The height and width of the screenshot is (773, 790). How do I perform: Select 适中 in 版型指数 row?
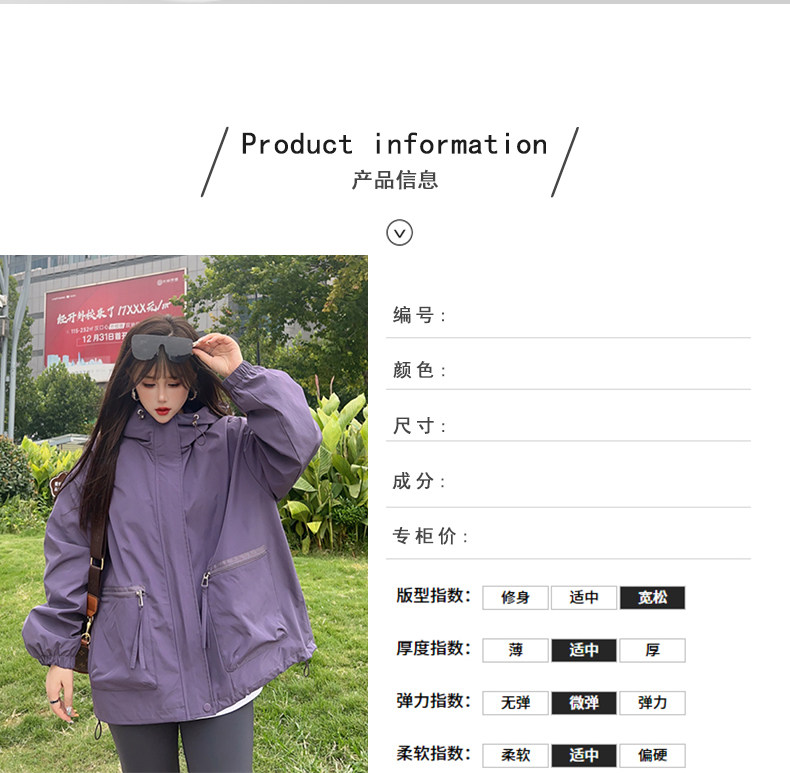(x=584, y=598)
